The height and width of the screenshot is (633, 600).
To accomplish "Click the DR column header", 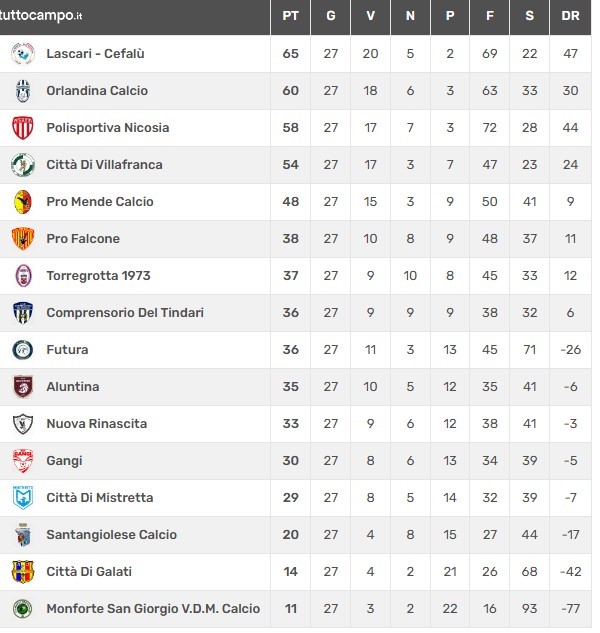I will tap(571, 16).
